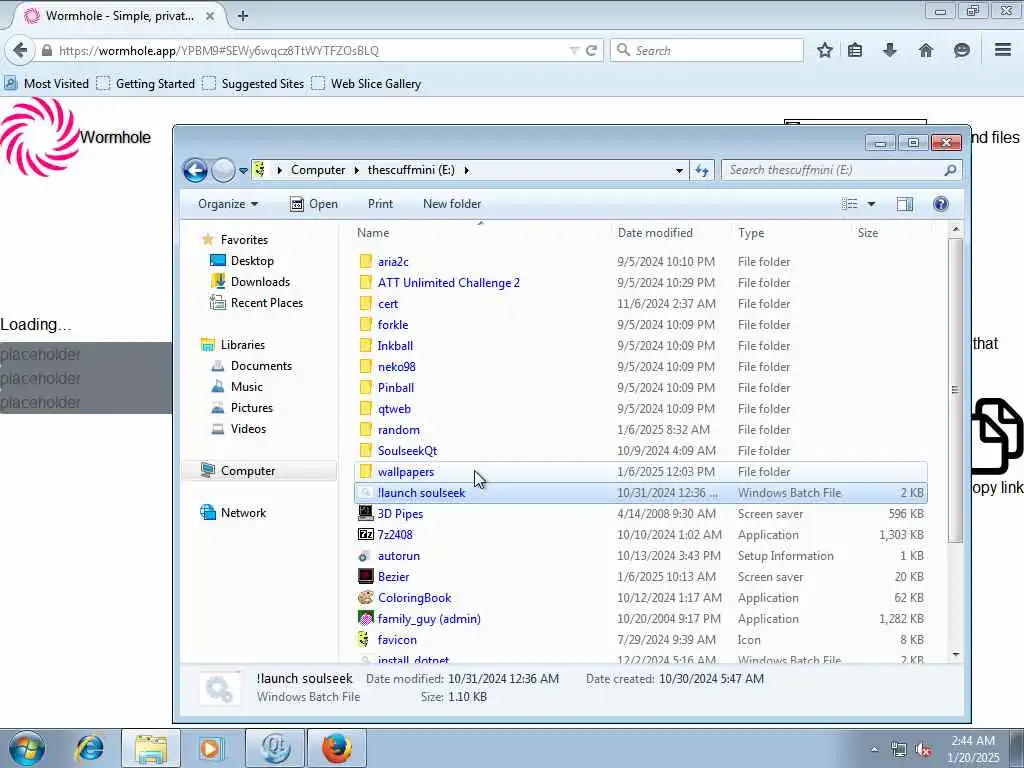
Task: Open the view options dropdown arrow
Action: click(871, 204)
